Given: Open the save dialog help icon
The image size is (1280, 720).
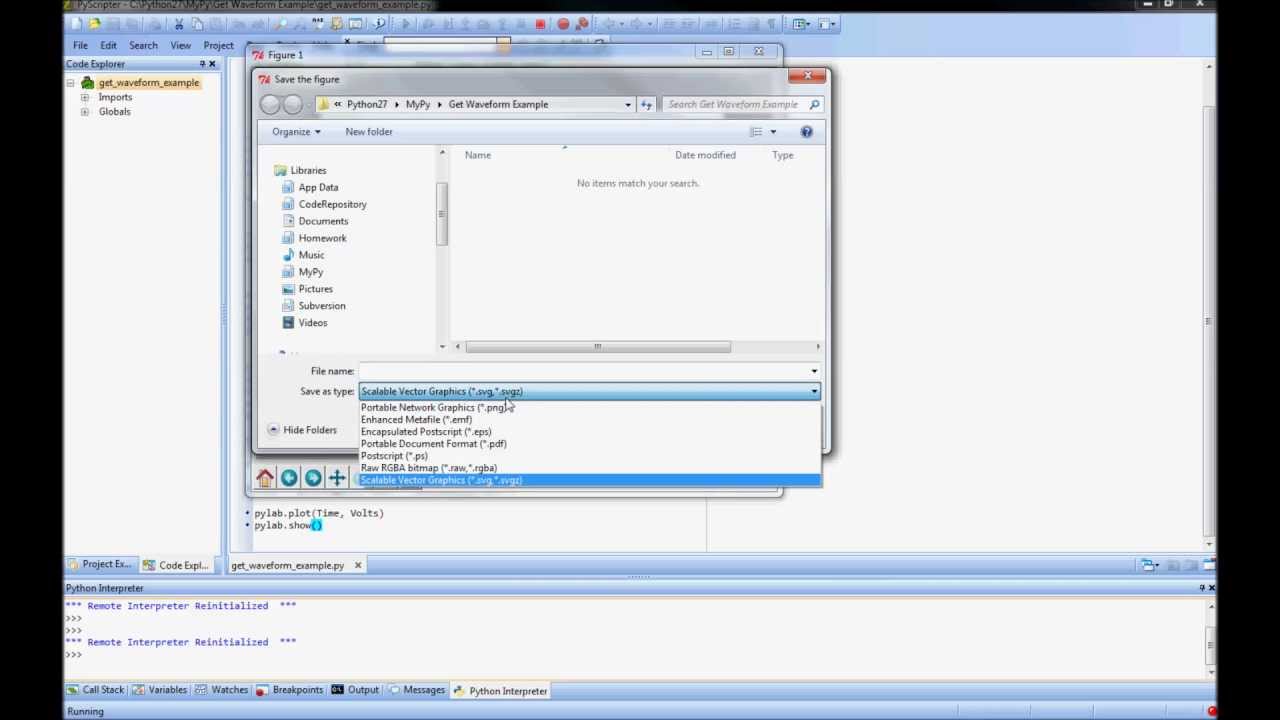Looking at the screenshot, I should [806, 132].
